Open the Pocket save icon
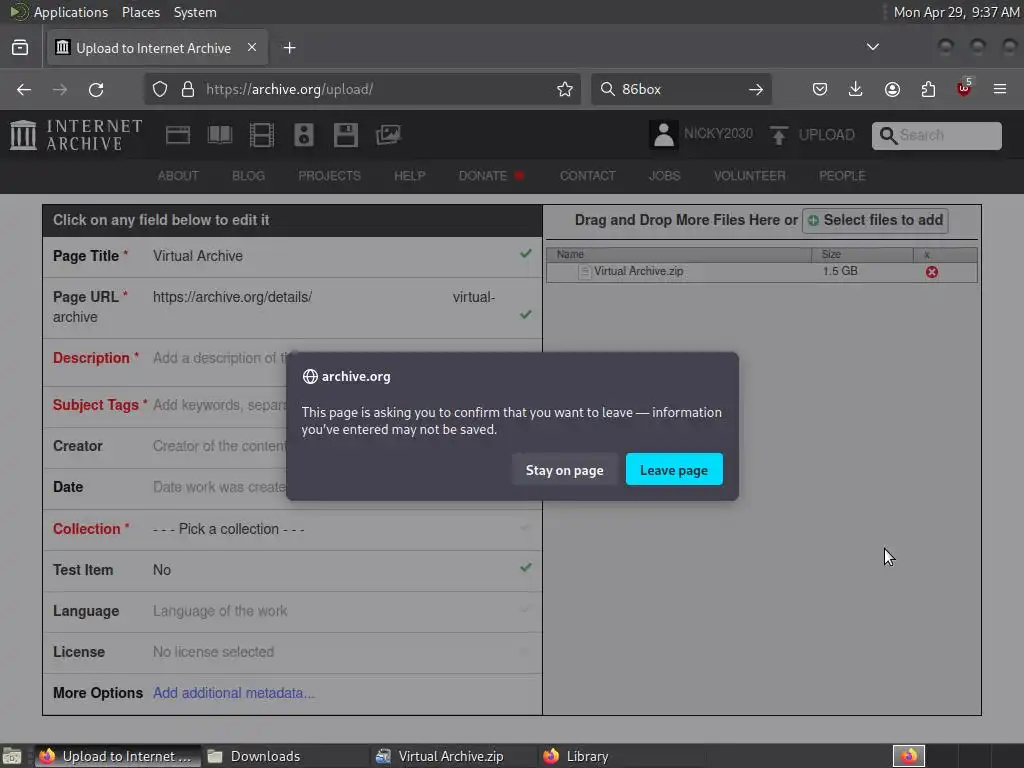Image resolution: width=1024 pixels, height=768 pixels. click(x=820, y=89)
